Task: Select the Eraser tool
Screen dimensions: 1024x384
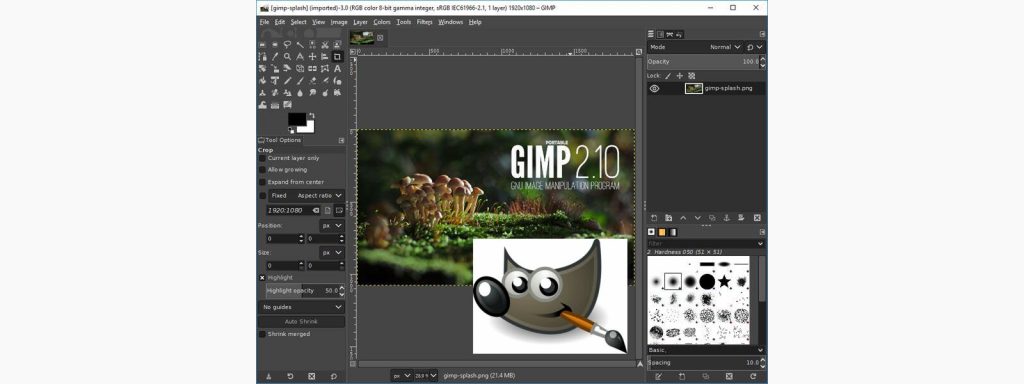Action: point(312,80)
